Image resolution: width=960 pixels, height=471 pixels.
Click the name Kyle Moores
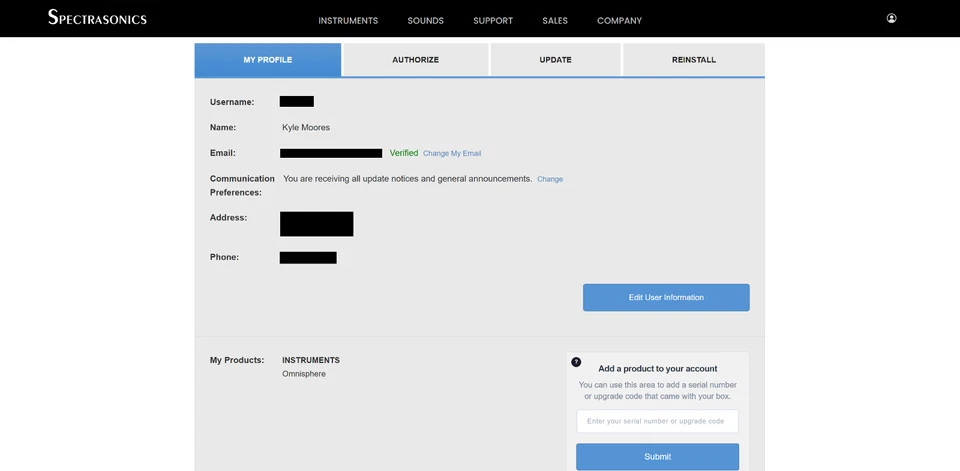click(306, 128)
